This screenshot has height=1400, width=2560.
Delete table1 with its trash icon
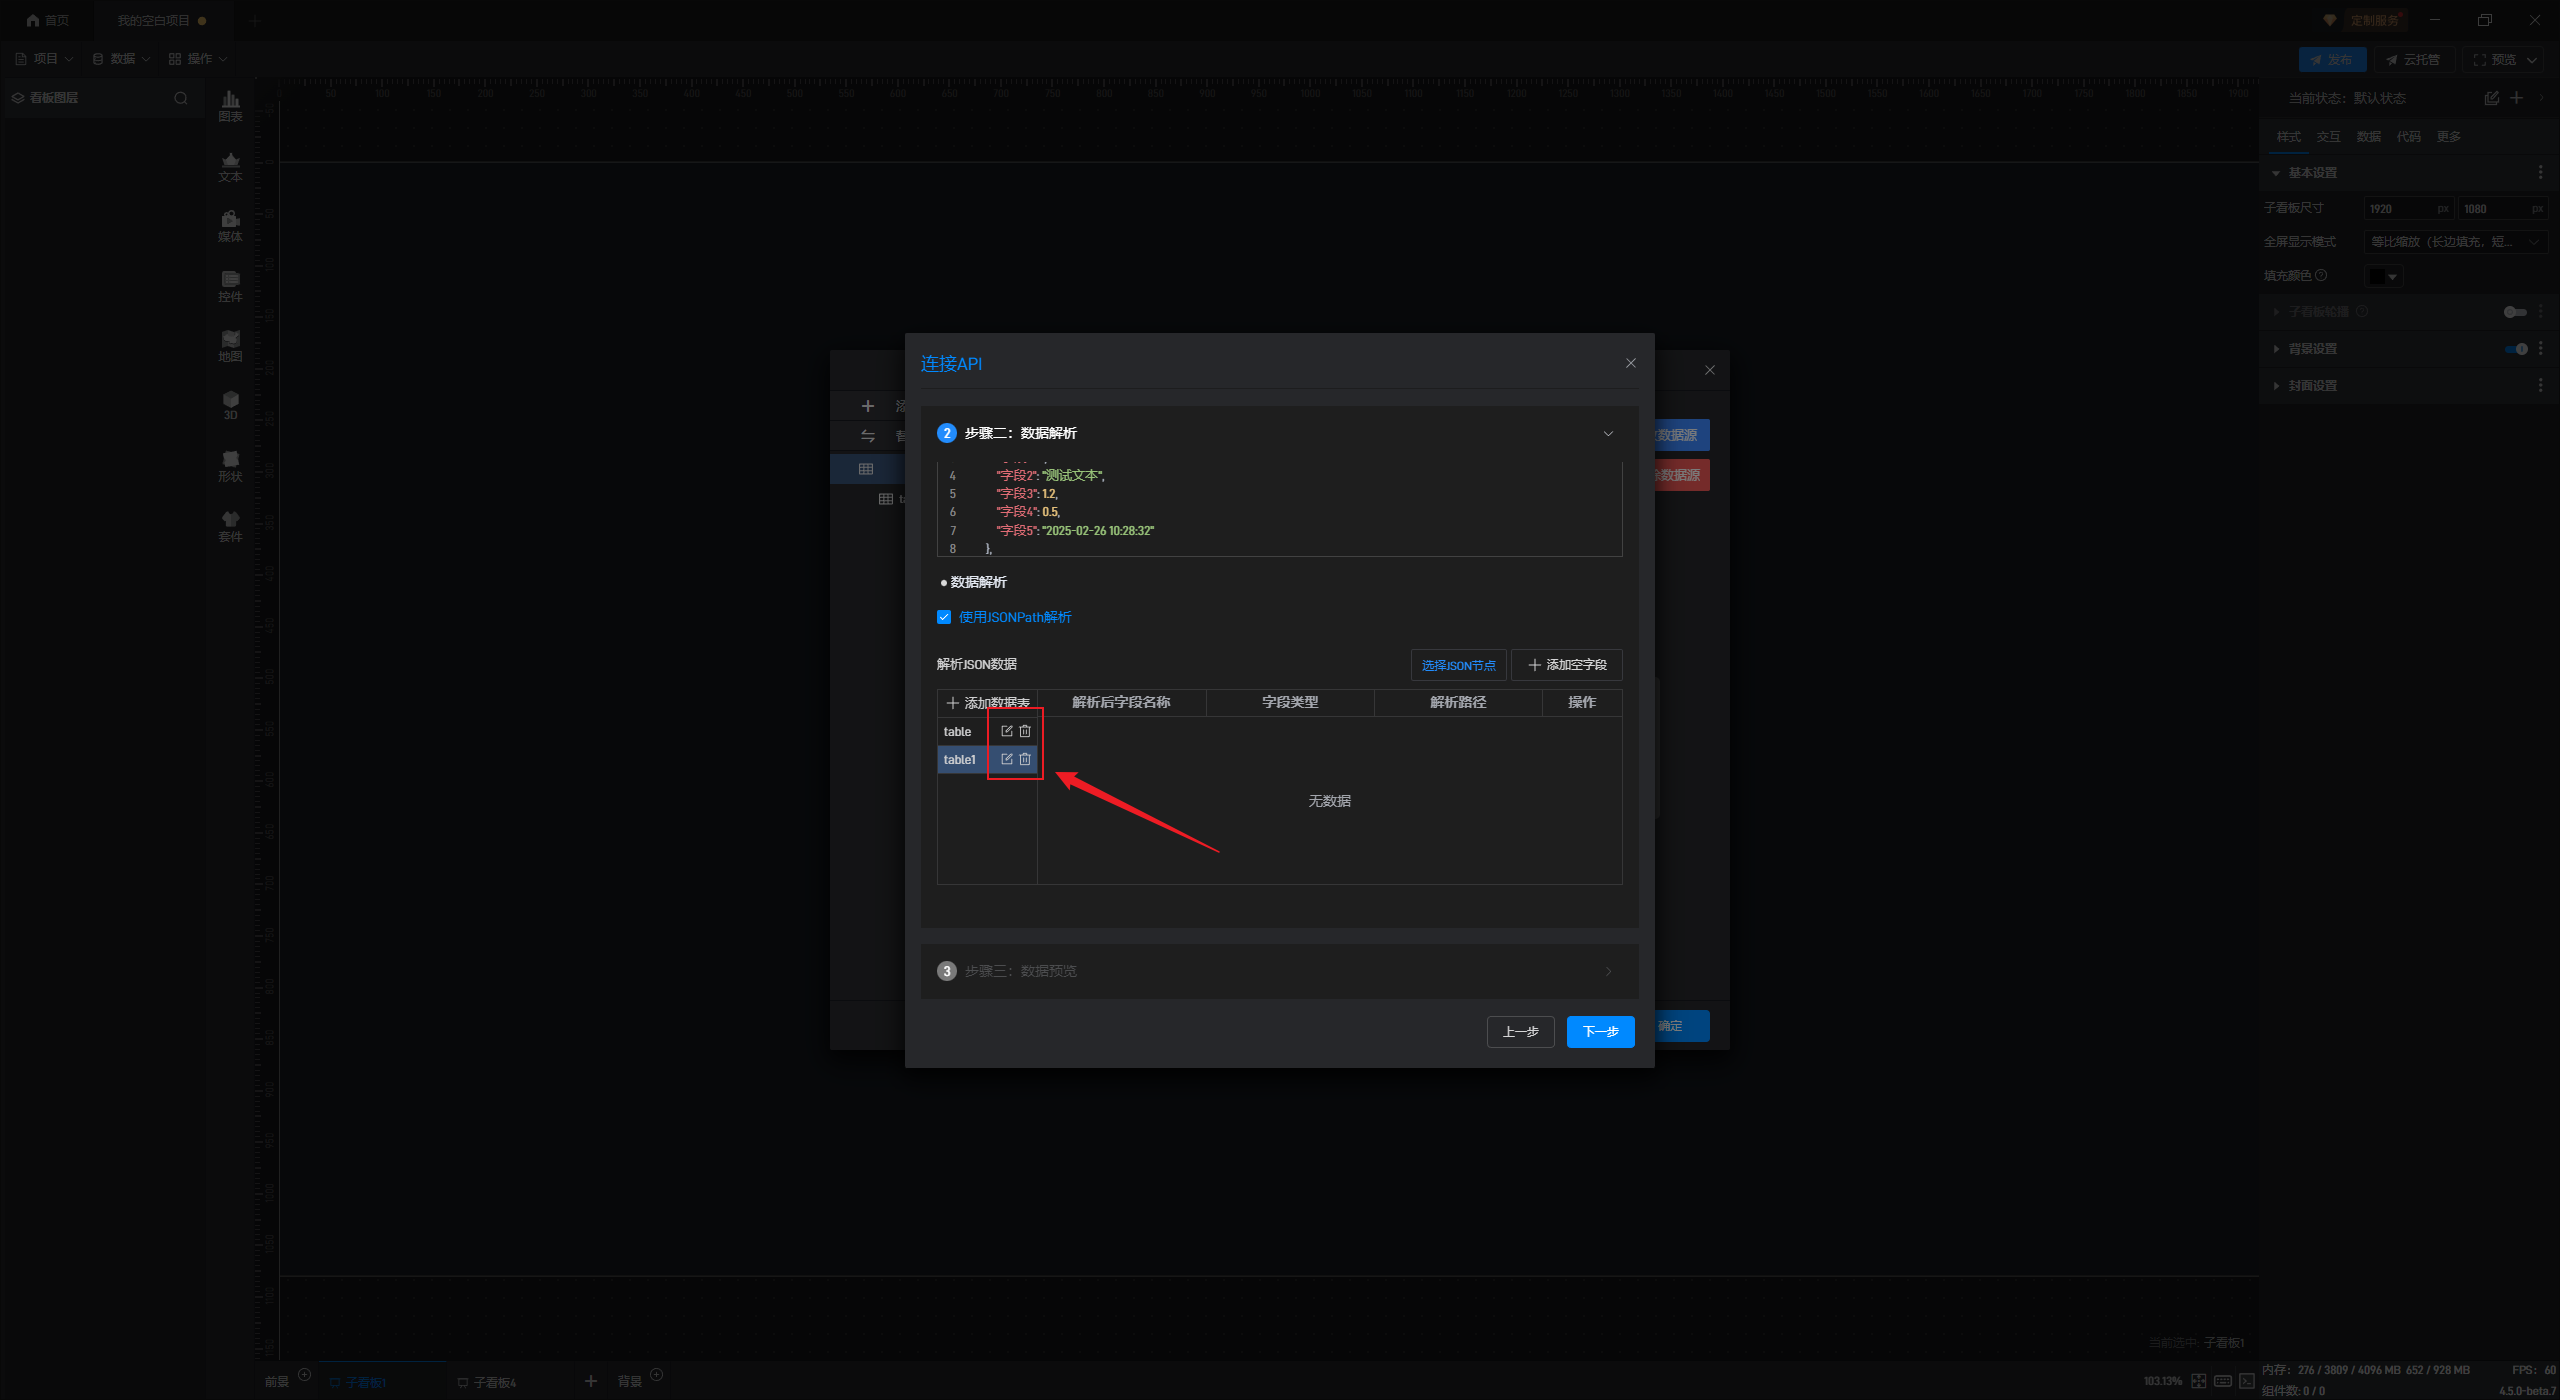[1025, 759]
